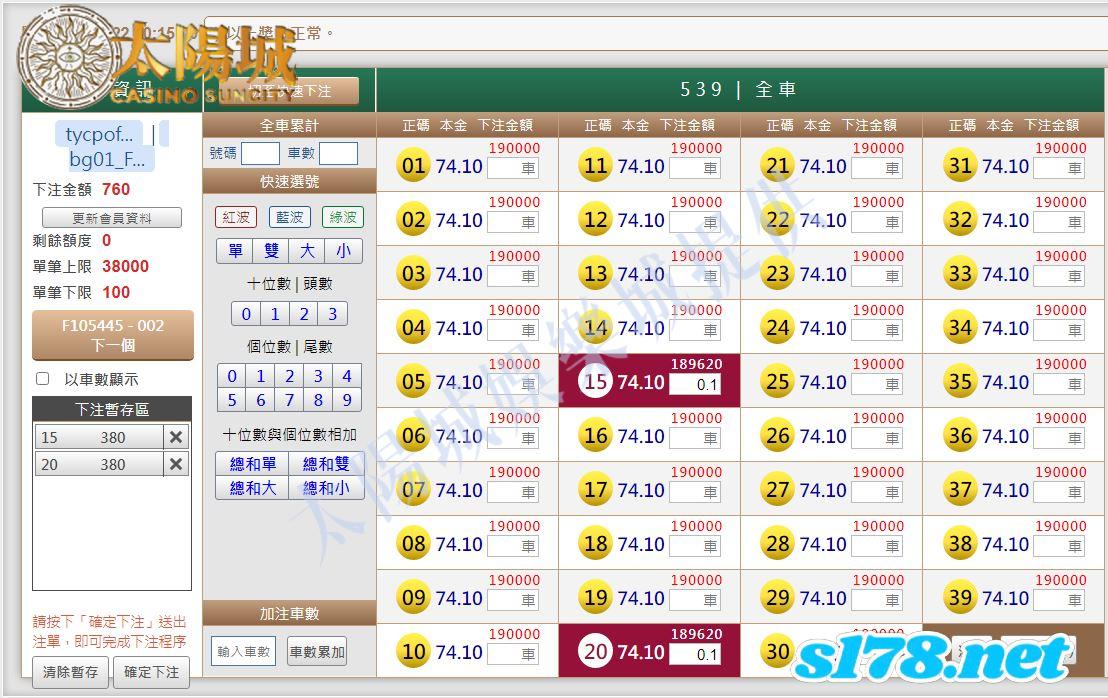Pick tens digit 0 under 十位數
Image resolution: width=1108 pixels, height=698 pixels.
point(246,314)
